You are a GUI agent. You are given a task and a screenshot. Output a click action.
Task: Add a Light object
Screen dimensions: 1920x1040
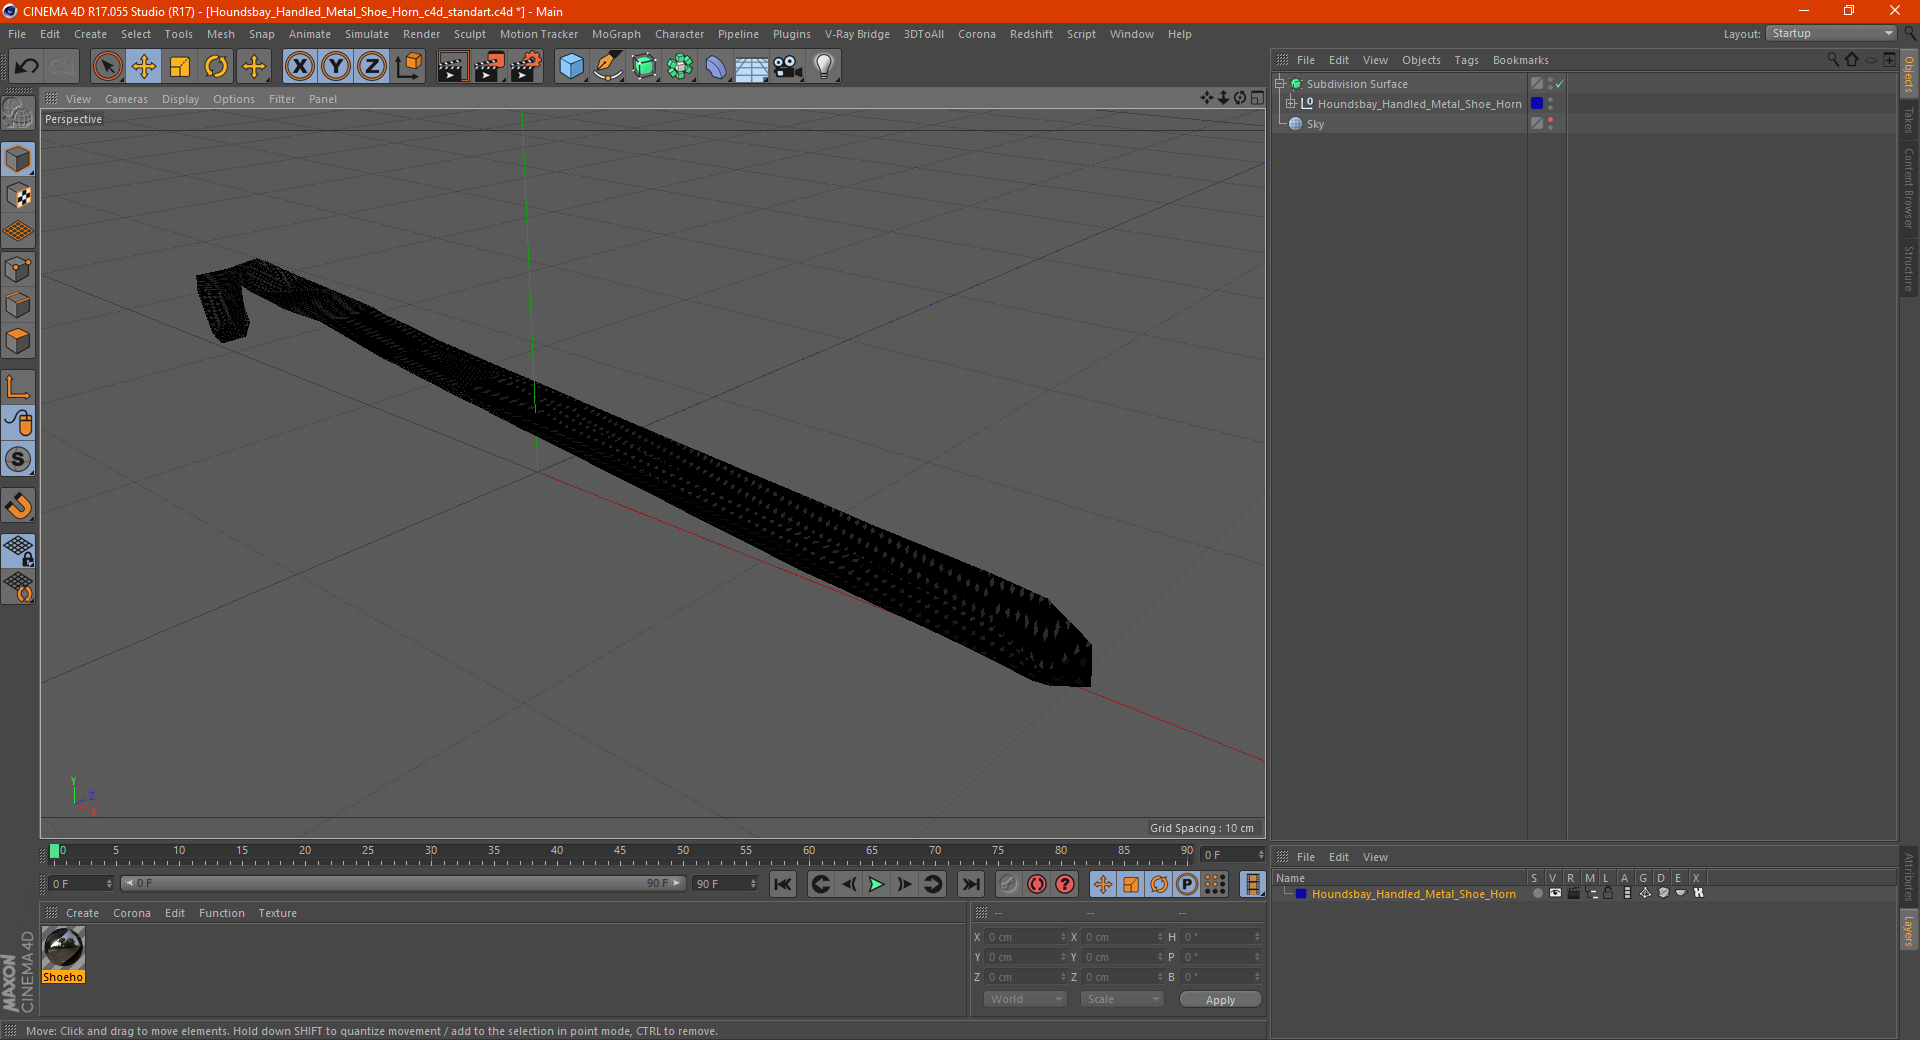point(824,67)
